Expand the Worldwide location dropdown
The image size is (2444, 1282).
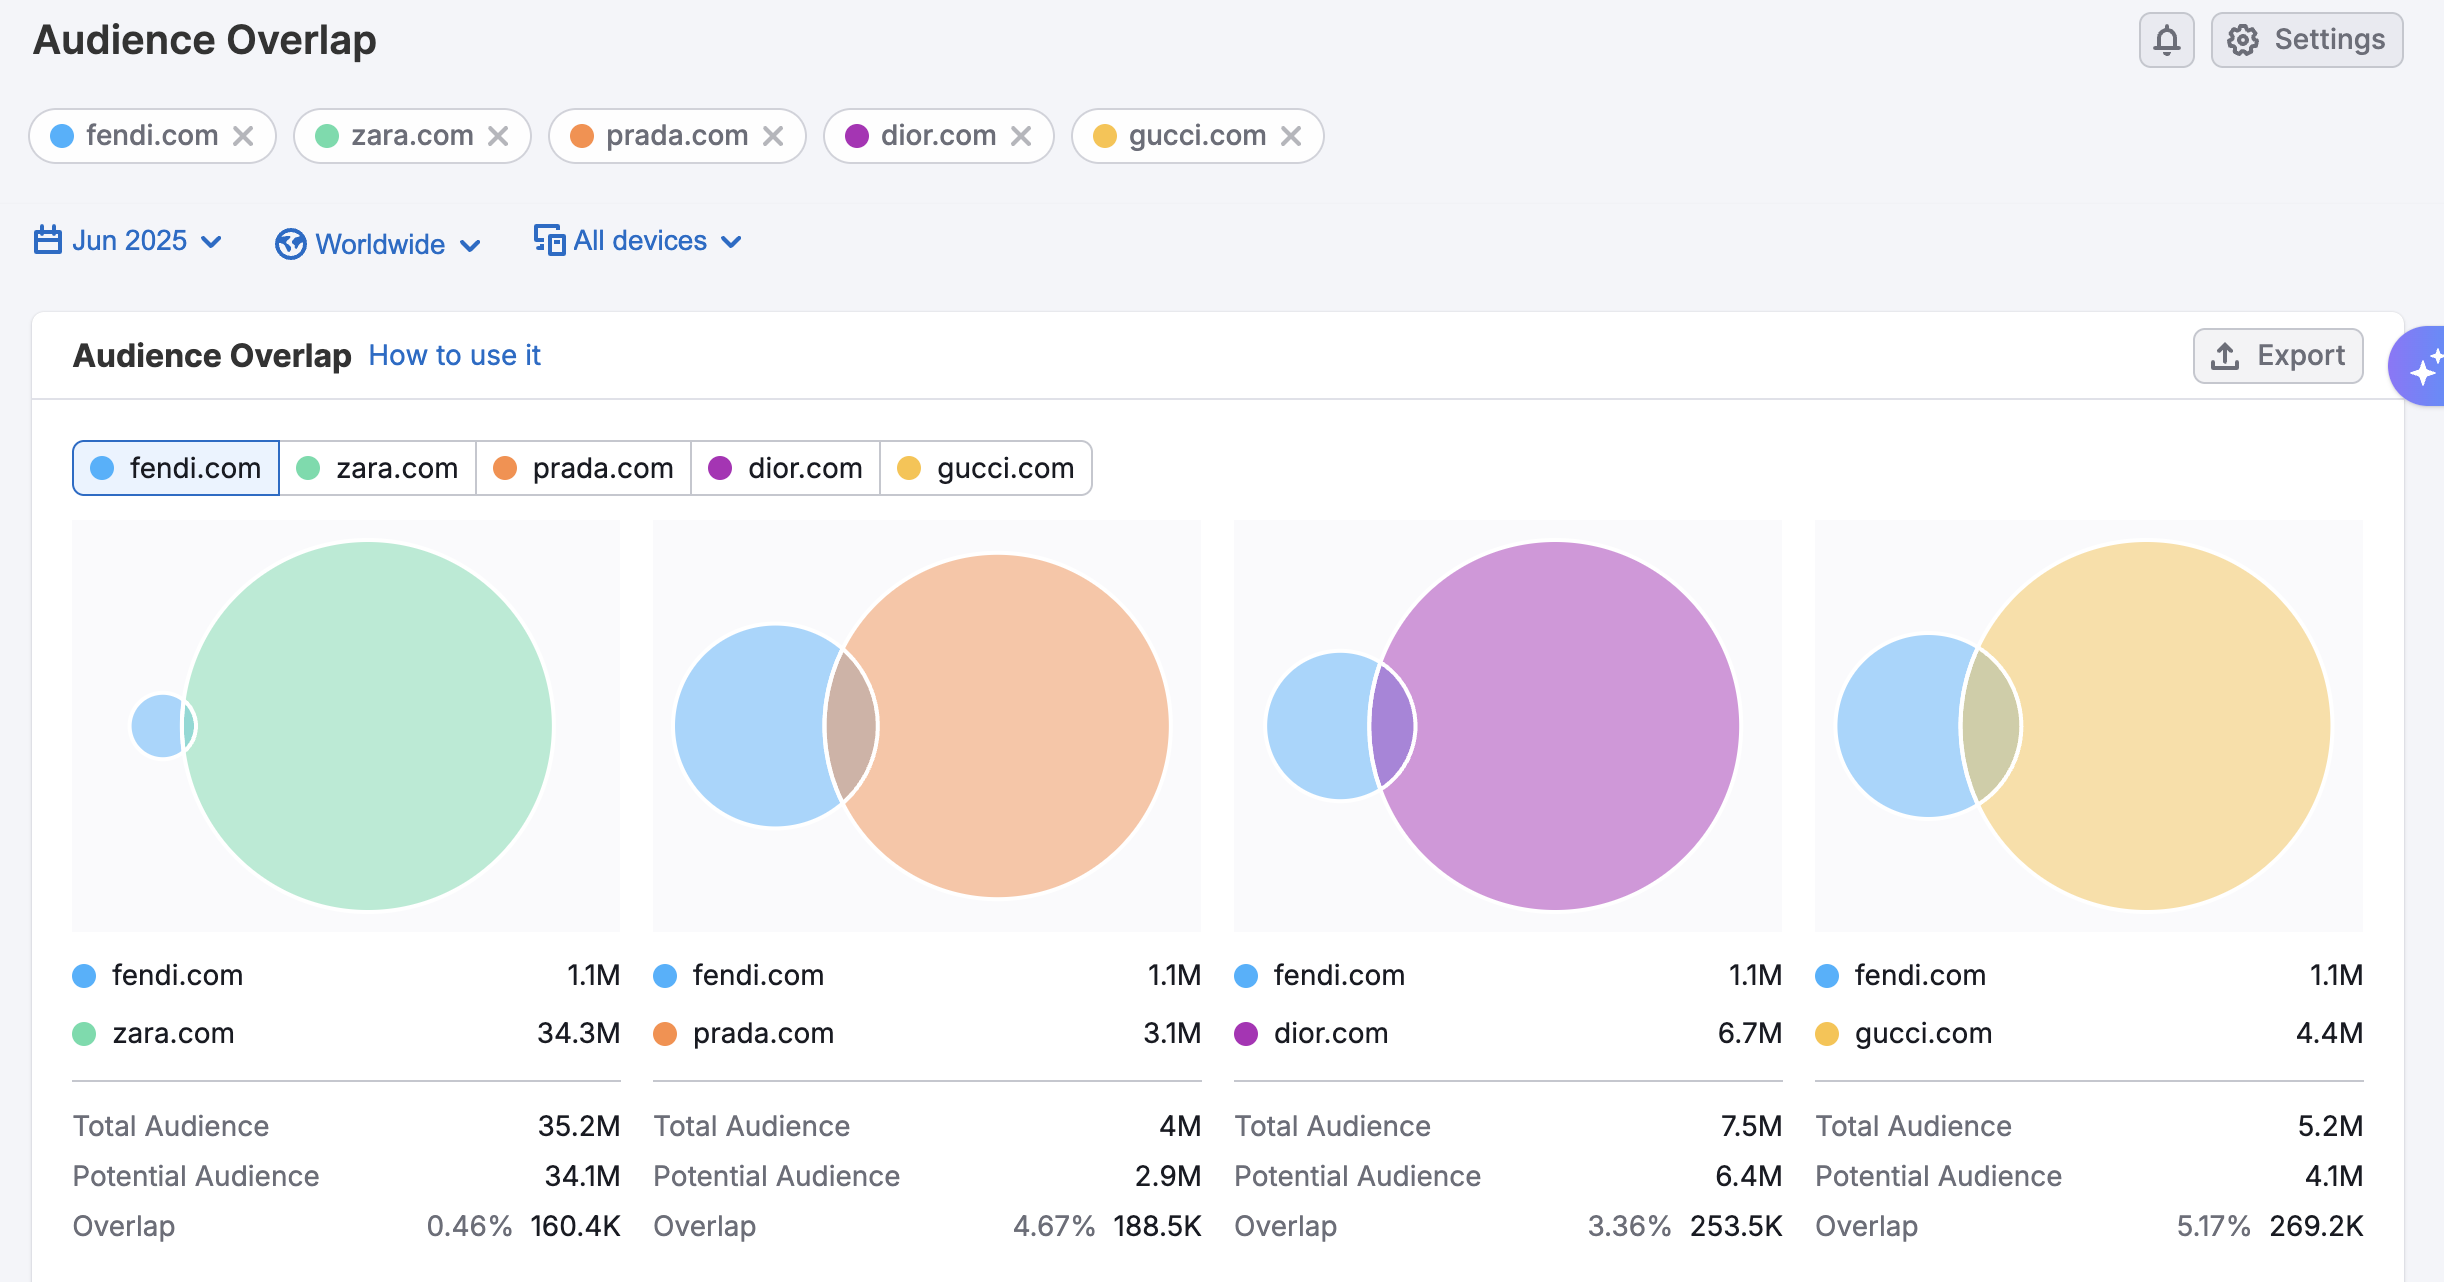[x=378, y=244]
